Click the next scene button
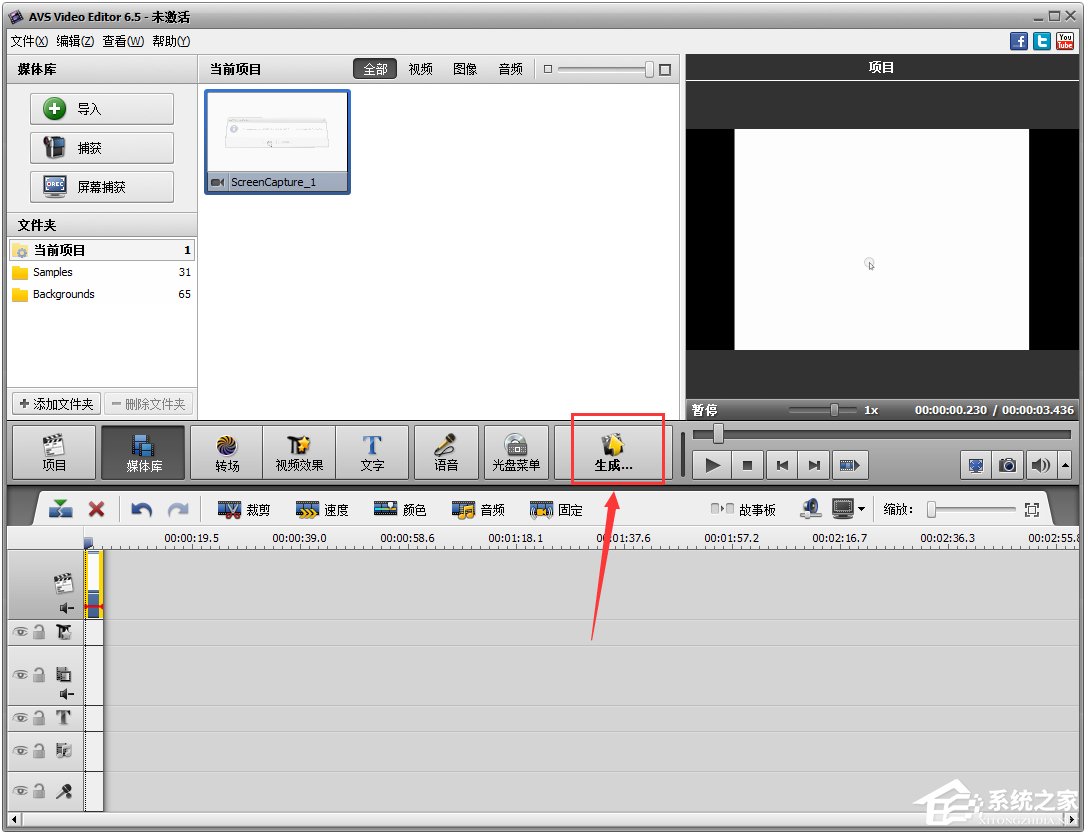The width and height of the screenshot is (1088, 834). [x=849, y=465]
